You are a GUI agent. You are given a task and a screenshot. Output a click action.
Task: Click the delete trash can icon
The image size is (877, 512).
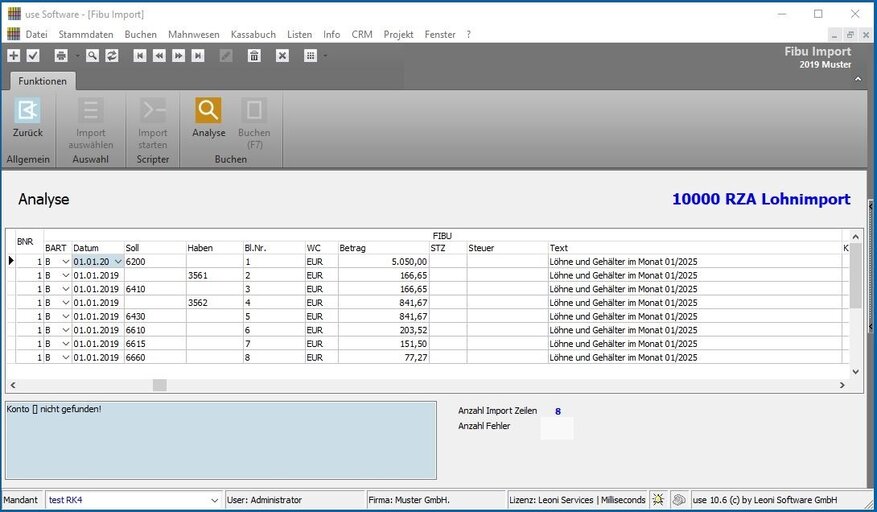pos(254,56)
